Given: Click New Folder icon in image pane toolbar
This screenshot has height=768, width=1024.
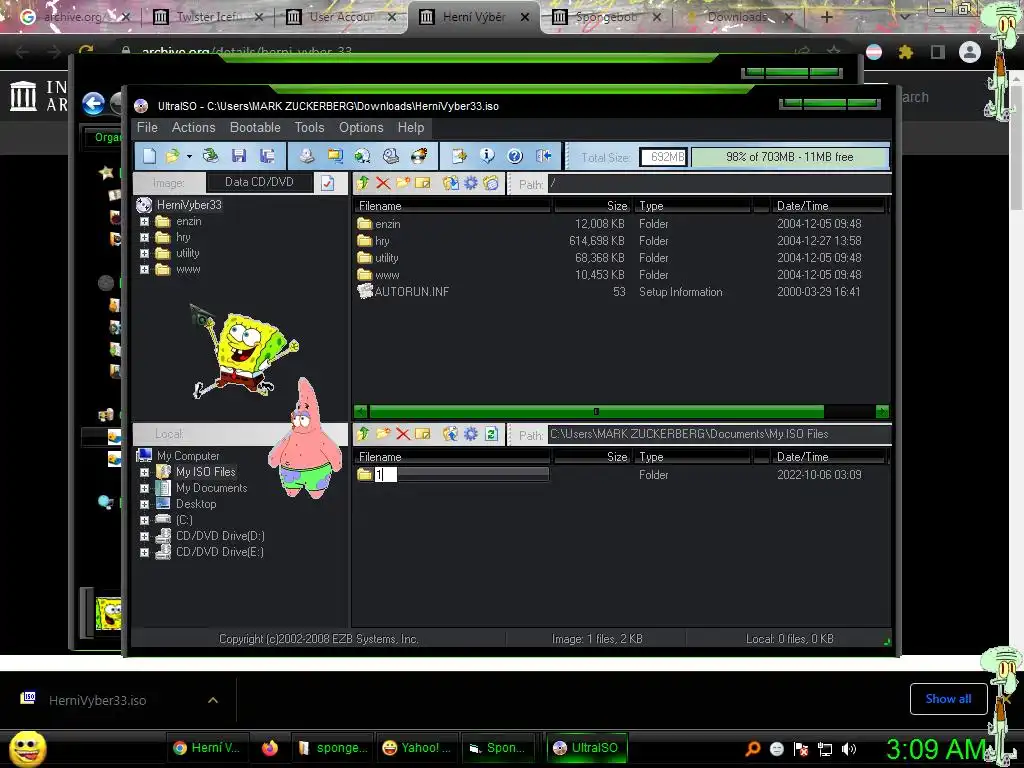Looking at the screenshot, I should point(403,183).
